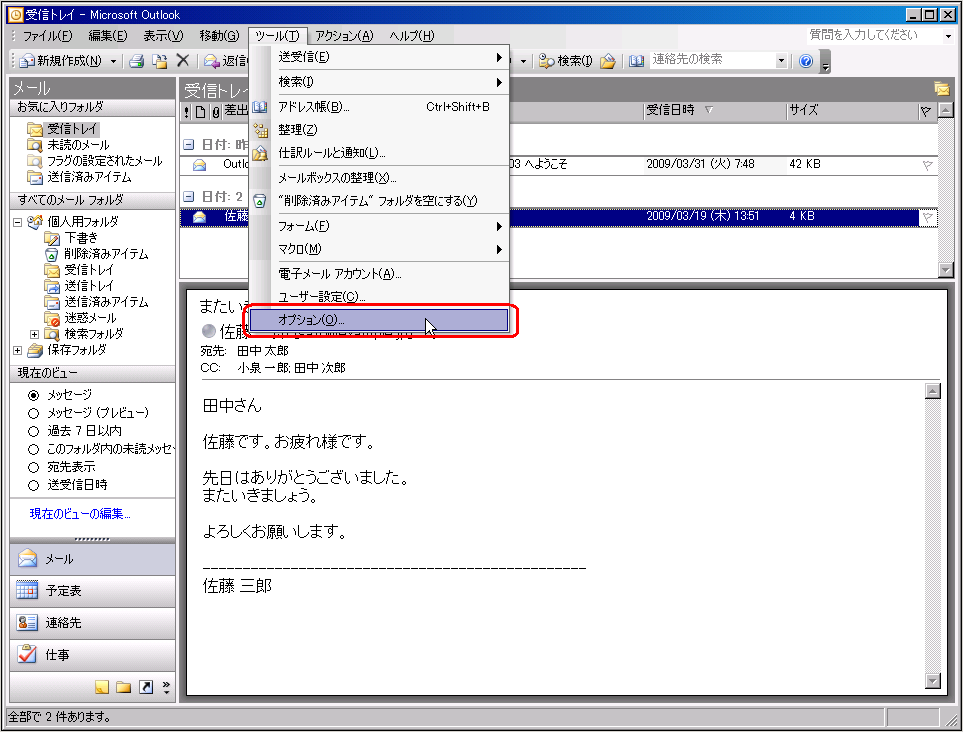Viewport: 963px width, 732px height.
Task: Select the 送受信日時 radio button
Action: click(34, 485)
